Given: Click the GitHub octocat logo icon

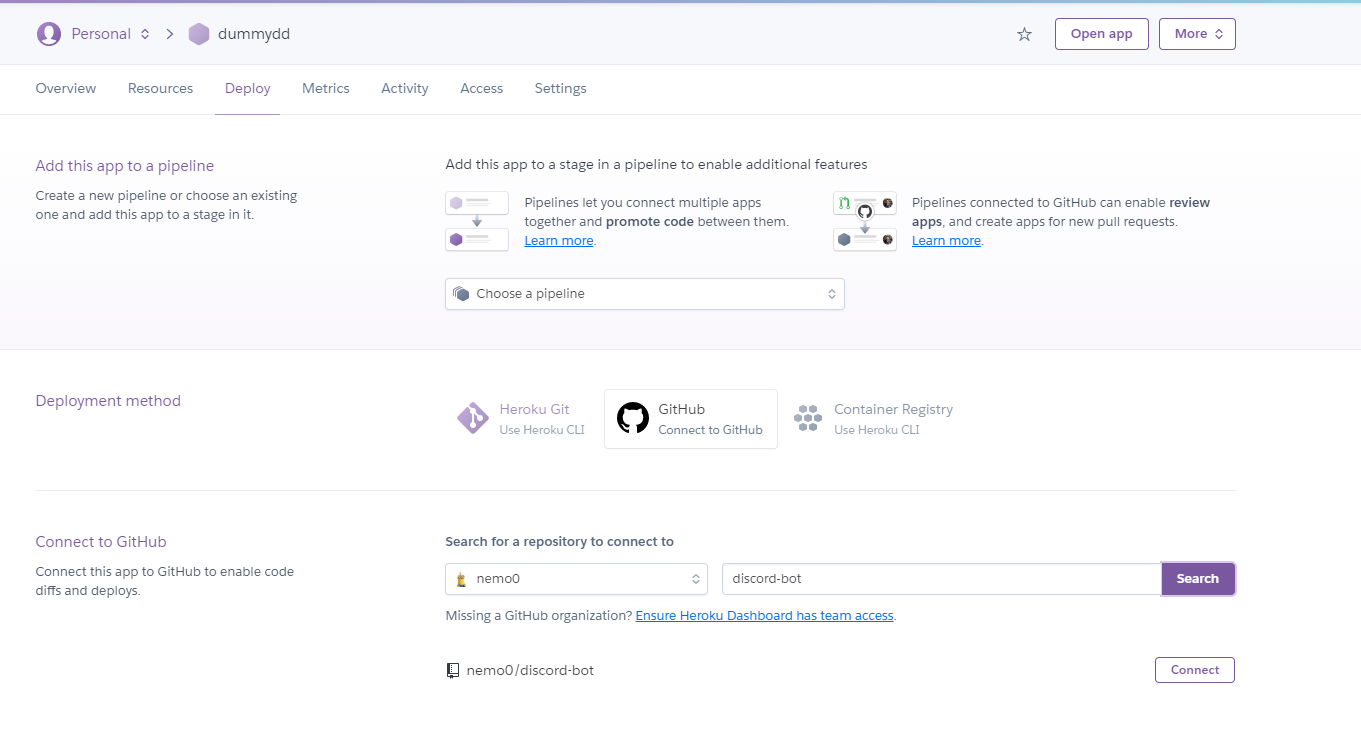Looking at the screenshot, I should (633, 418).
